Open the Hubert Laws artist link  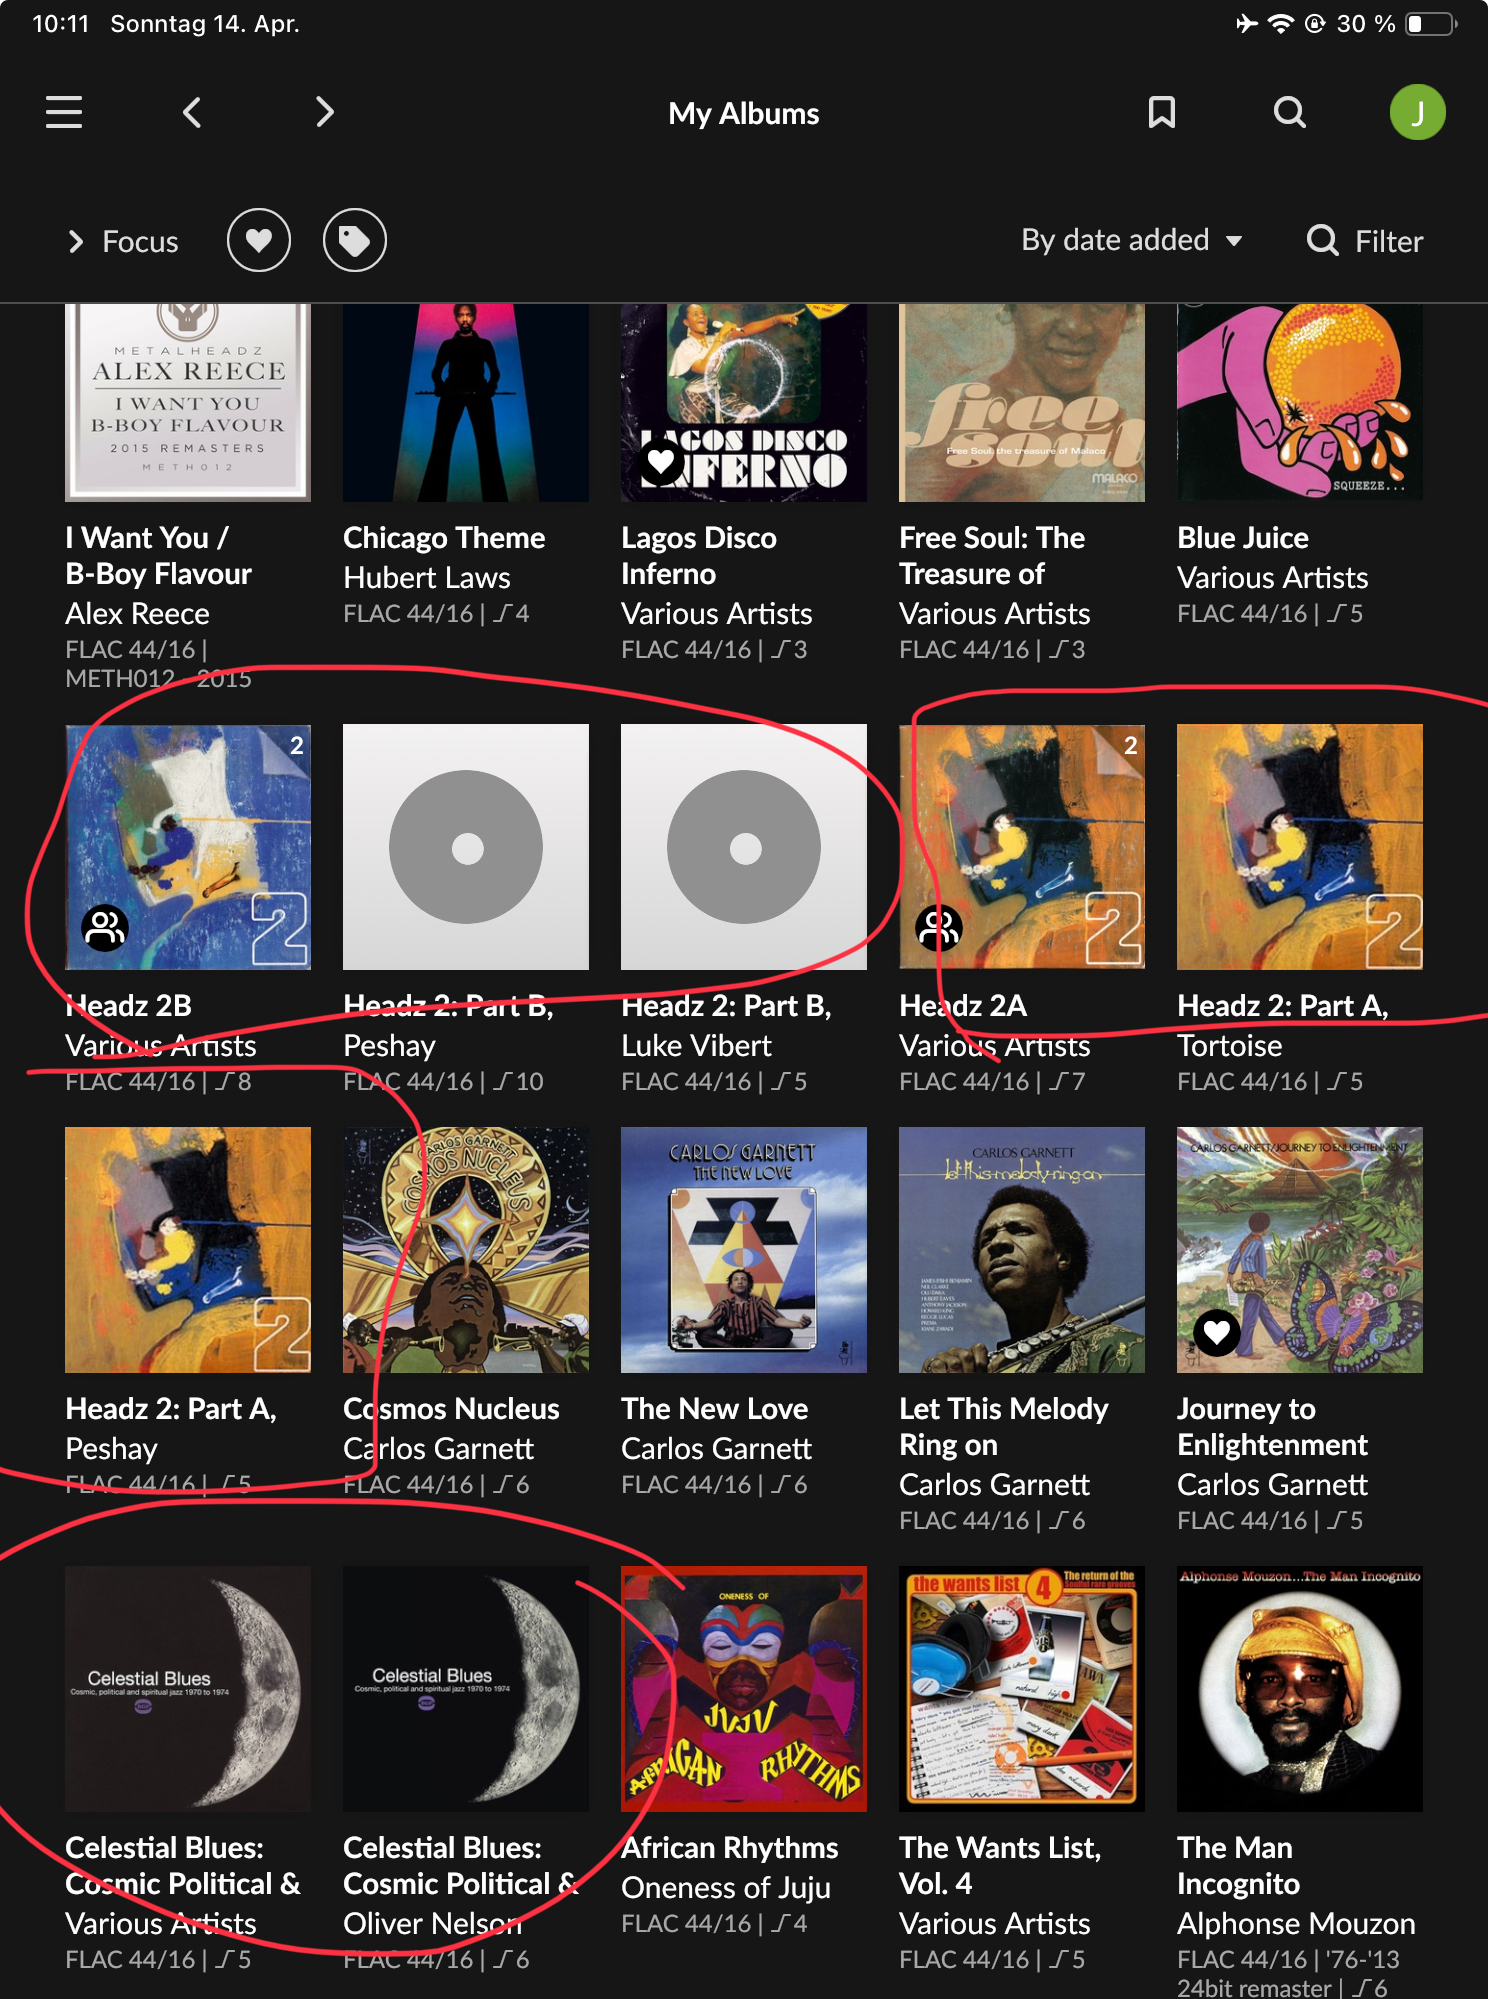pyautogui.click(x=427, y=577)
